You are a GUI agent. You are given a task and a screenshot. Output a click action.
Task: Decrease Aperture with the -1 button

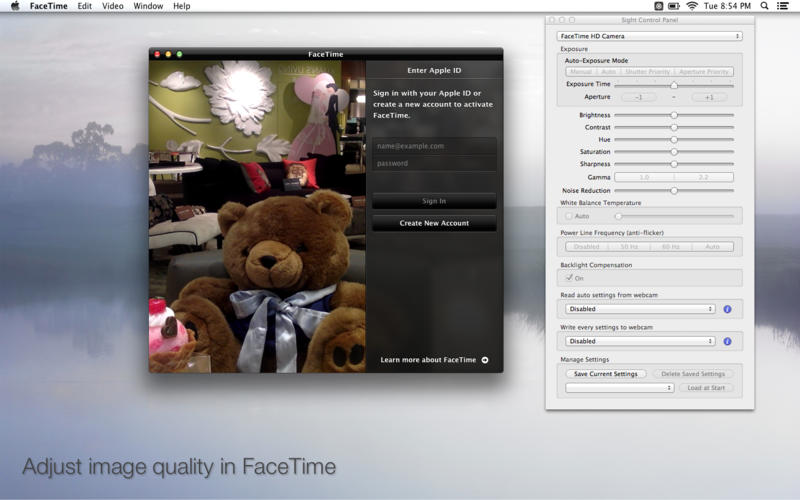click(639, 97)
